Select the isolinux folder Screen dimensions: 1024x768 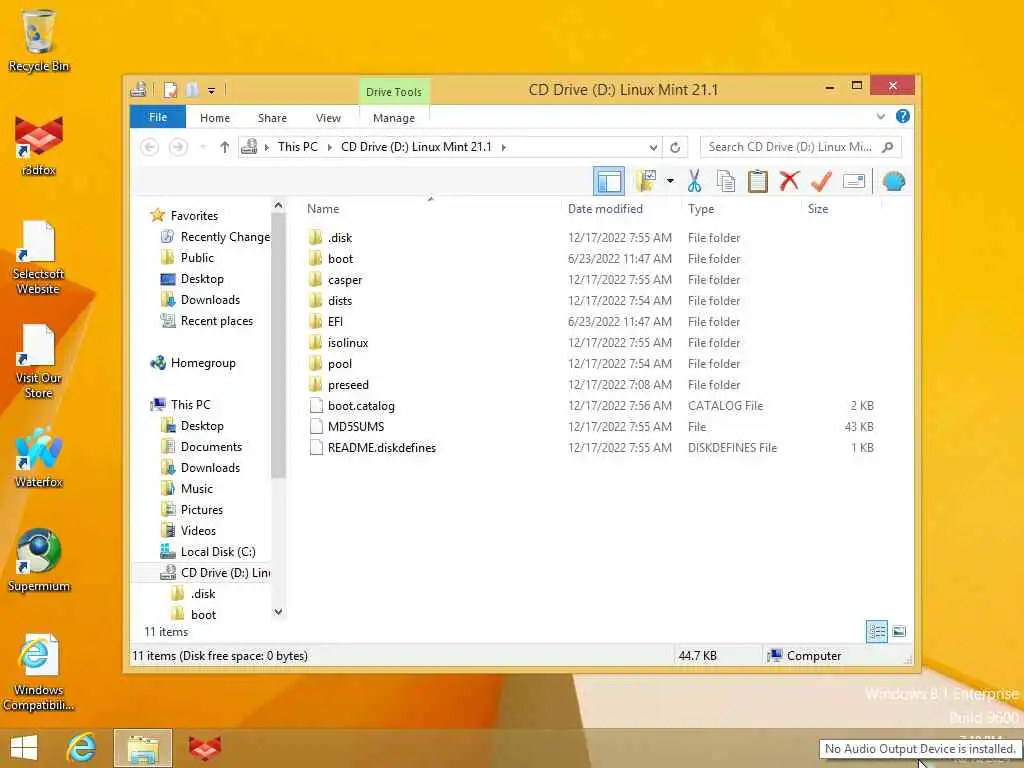(348, 342)
